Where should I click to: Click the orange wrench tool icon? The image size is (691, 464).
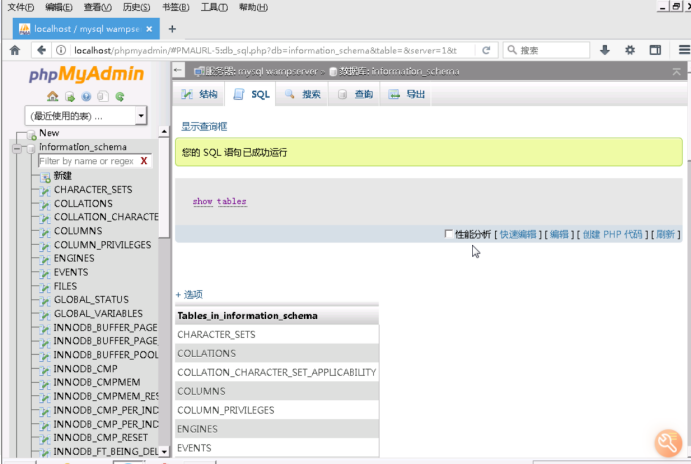[668, 443]
